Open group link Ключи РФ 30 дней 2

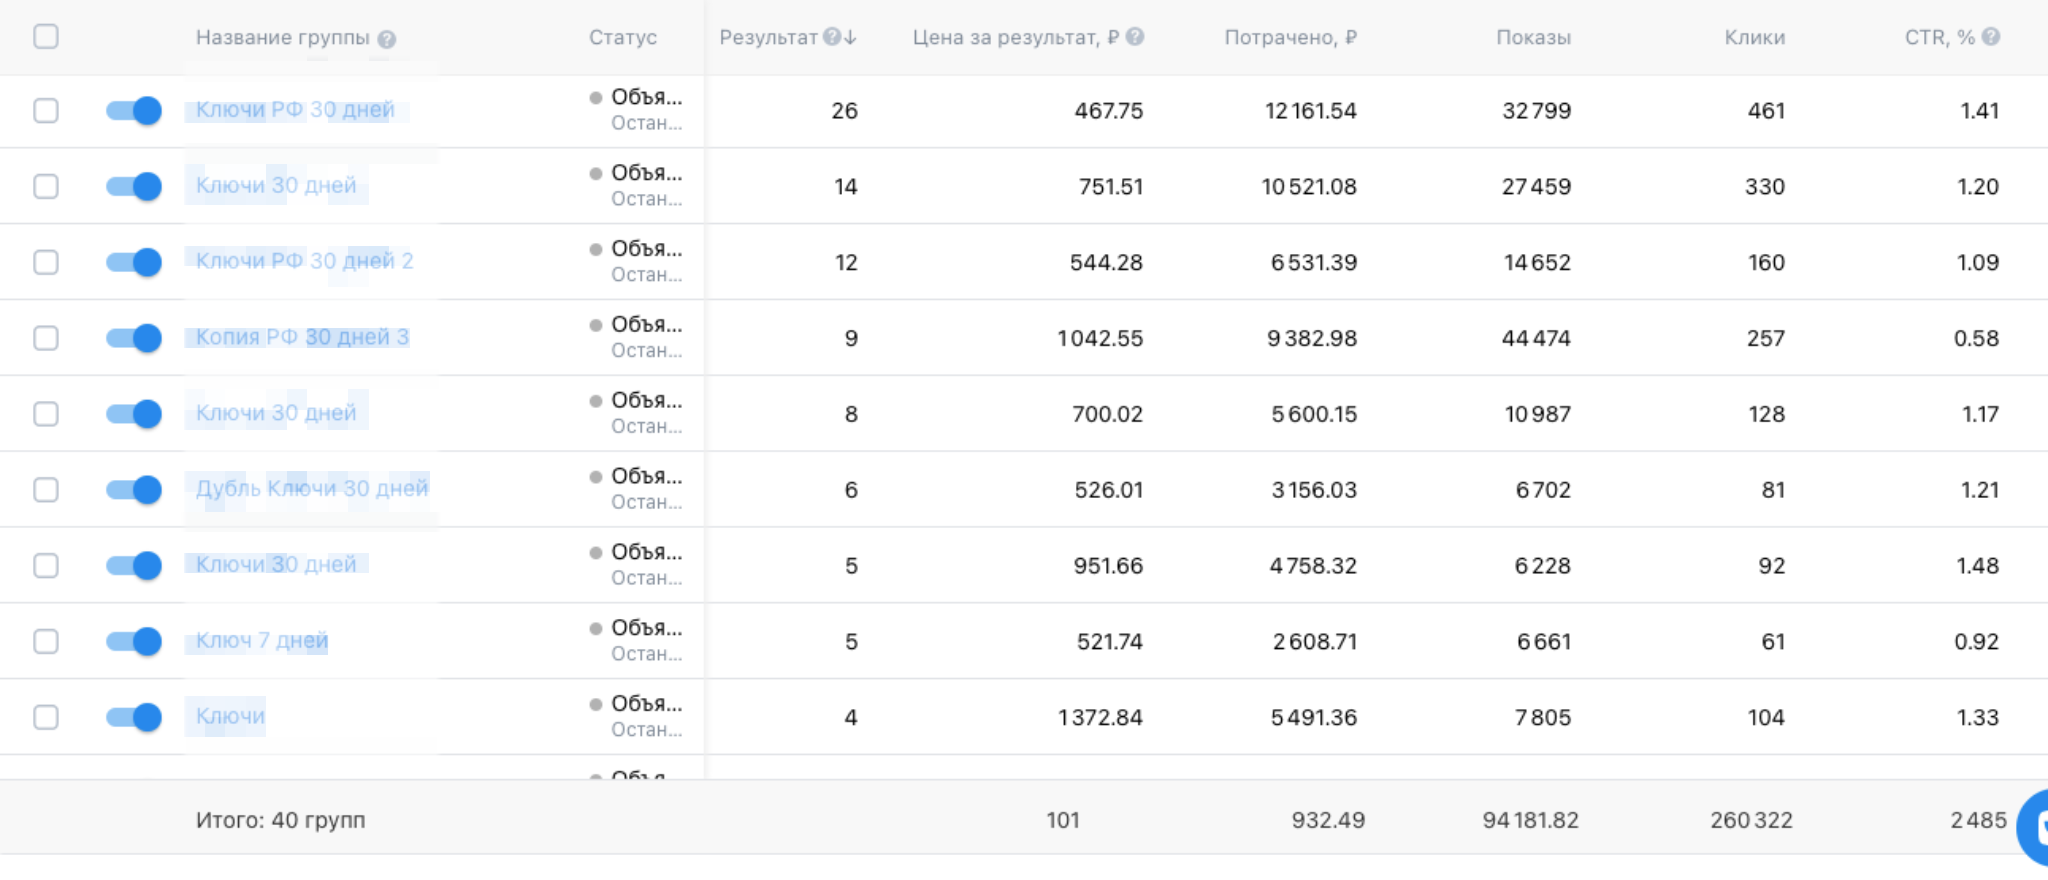304,261
